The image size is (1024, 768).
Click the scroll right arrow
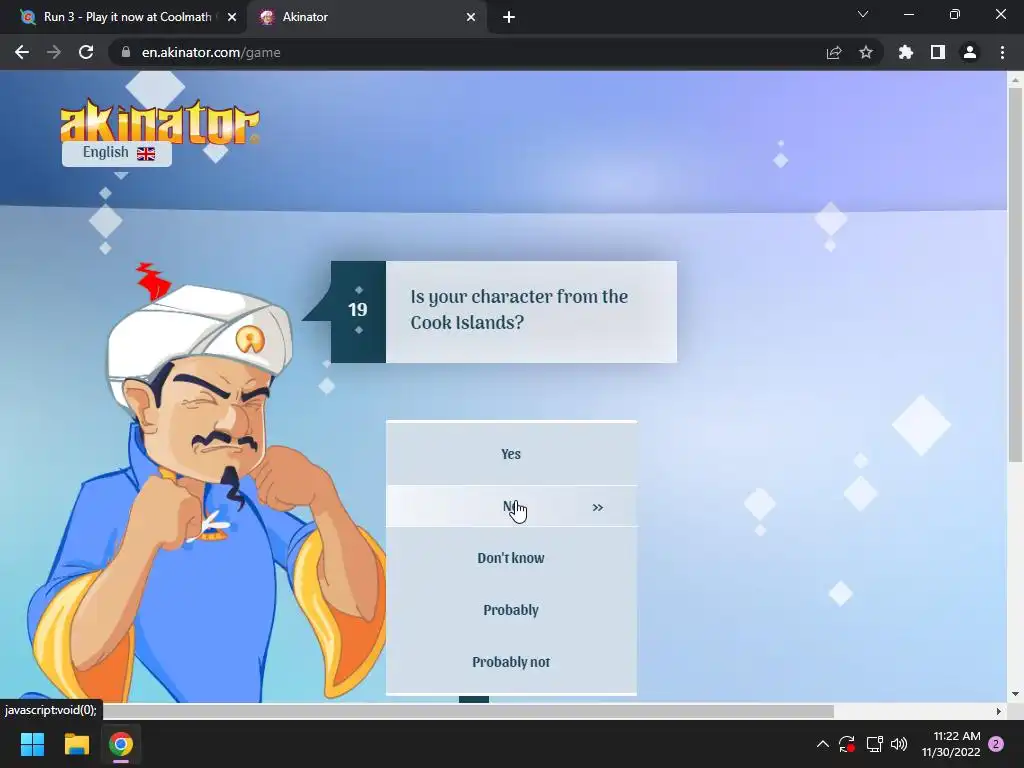999,711
